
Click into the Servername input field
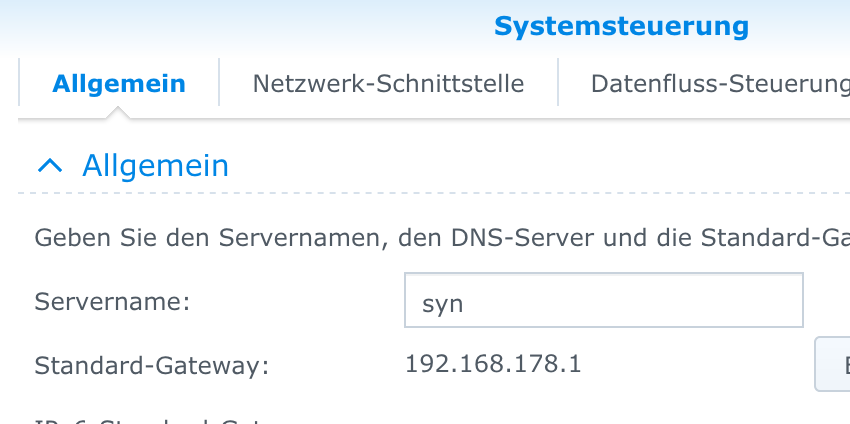pyautogui.click(x=603, y=301)
